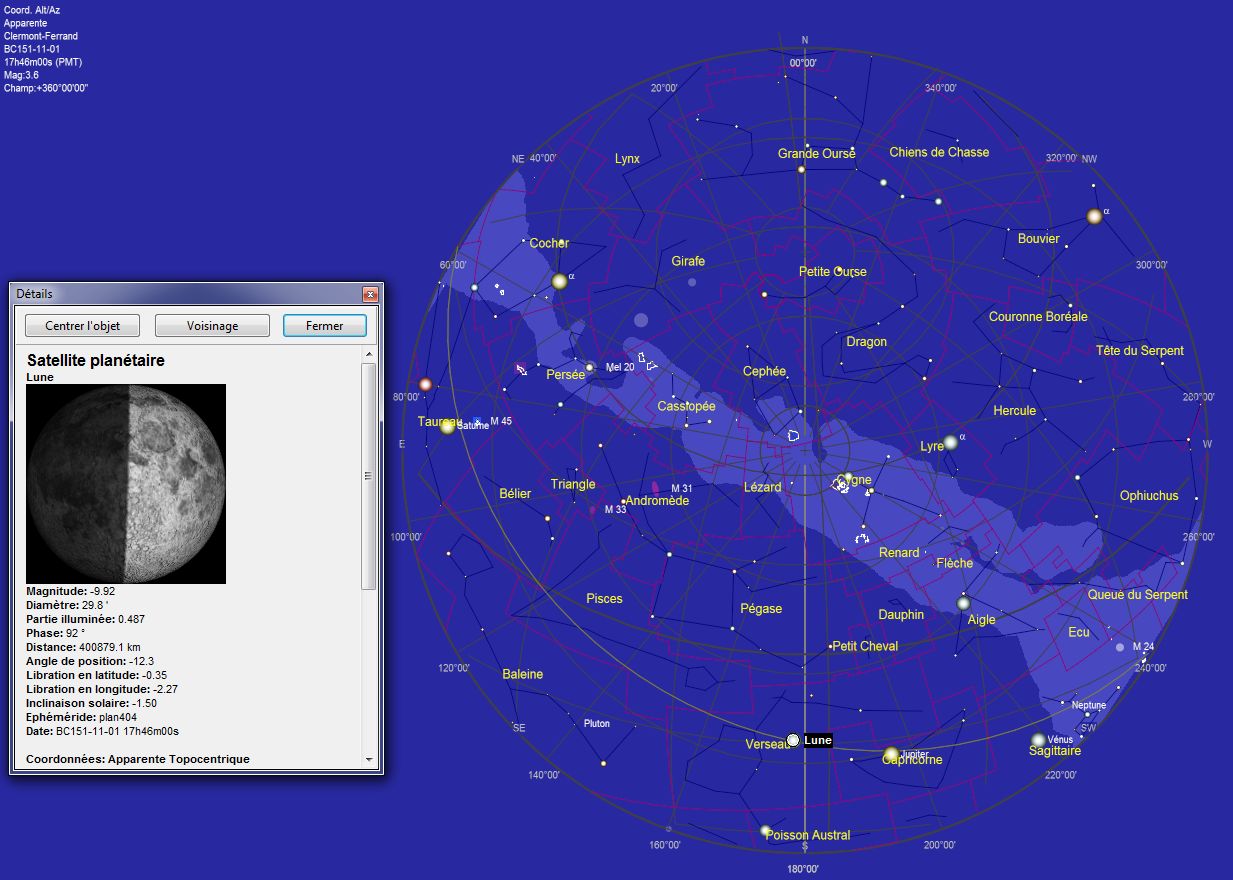Select the Vénus planet marker near Sagittaire

tap(1038, 741)
